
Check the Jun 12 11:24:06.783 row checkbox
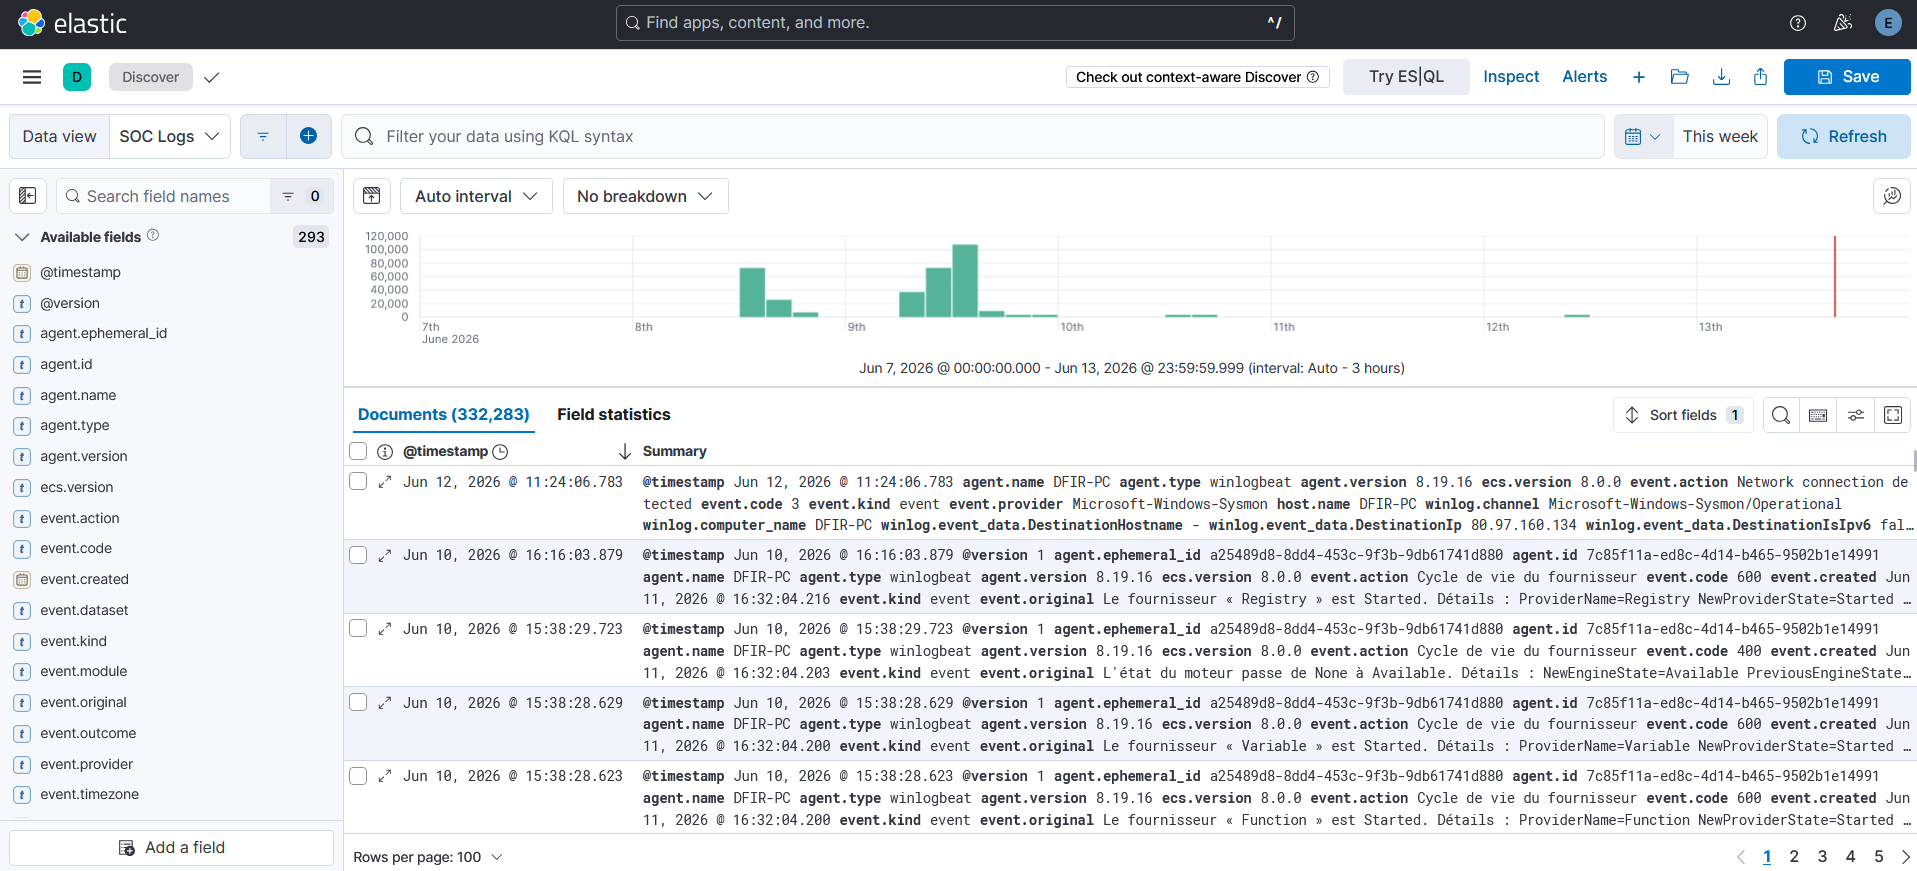coord(358,481)
